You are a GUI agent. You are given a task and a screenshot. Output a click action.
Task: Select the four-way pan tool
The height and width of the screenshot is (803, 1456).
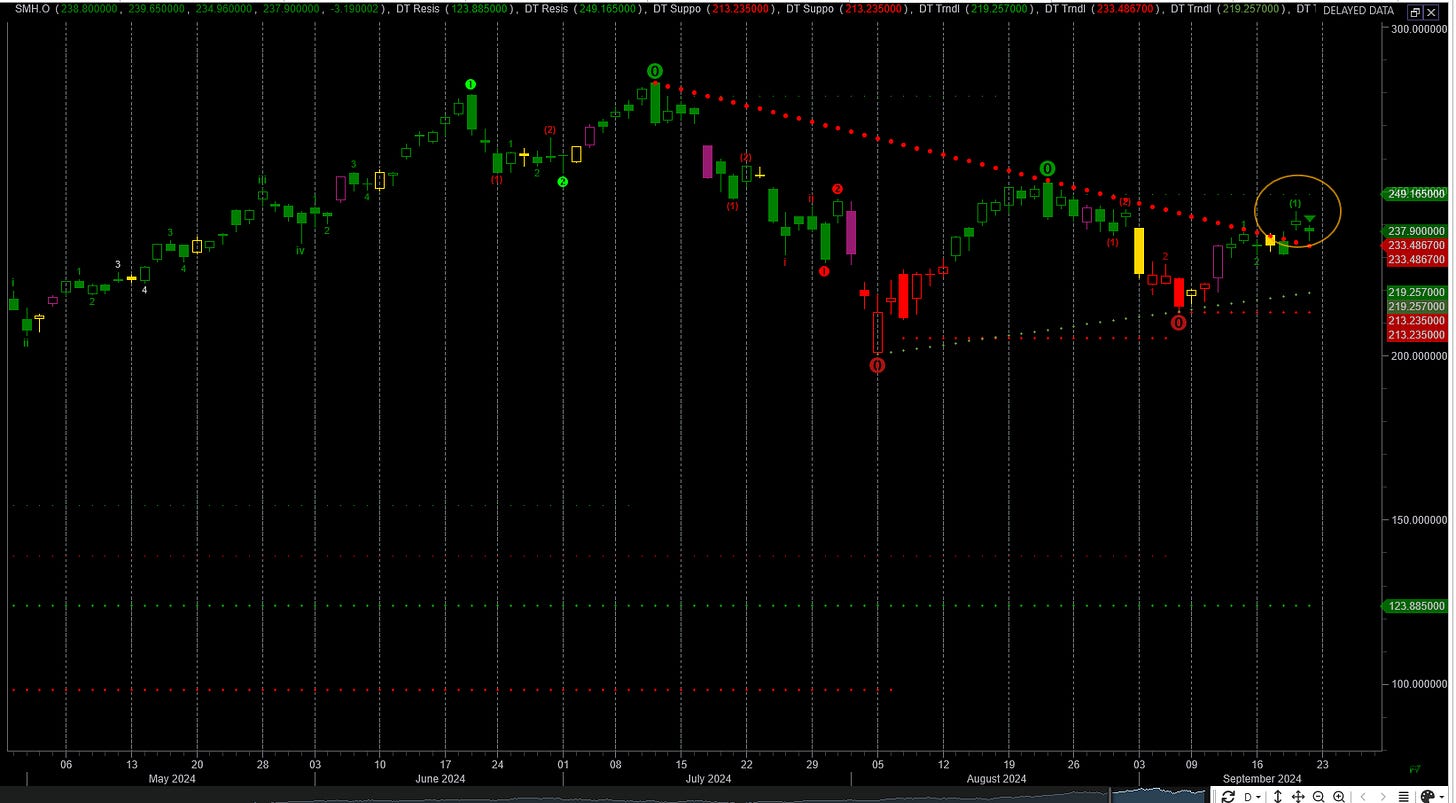pyautogui.click(x=1298, y=796)
